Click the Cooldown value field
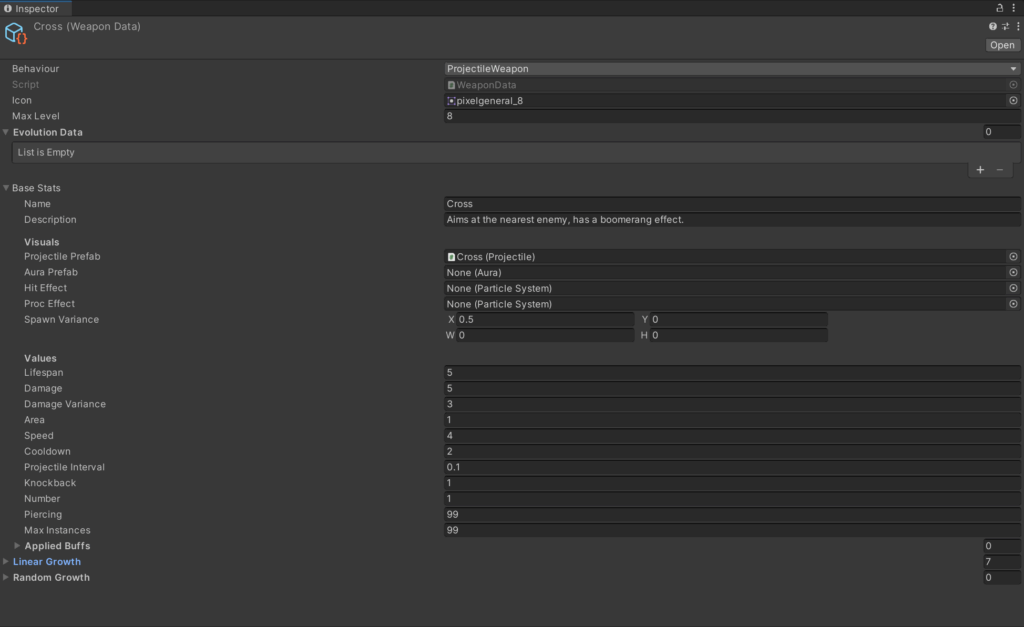 [x=731, y=452]
